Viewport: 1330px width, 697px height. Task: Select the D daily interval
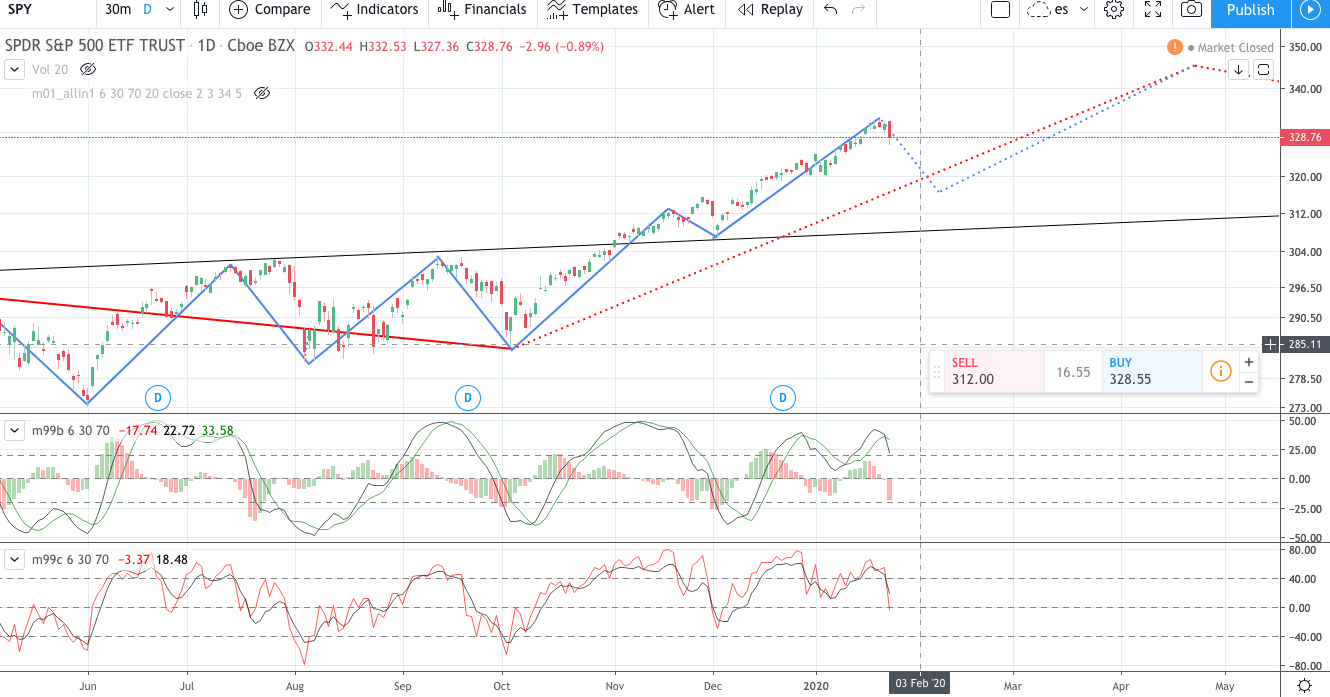click(148, 9)
